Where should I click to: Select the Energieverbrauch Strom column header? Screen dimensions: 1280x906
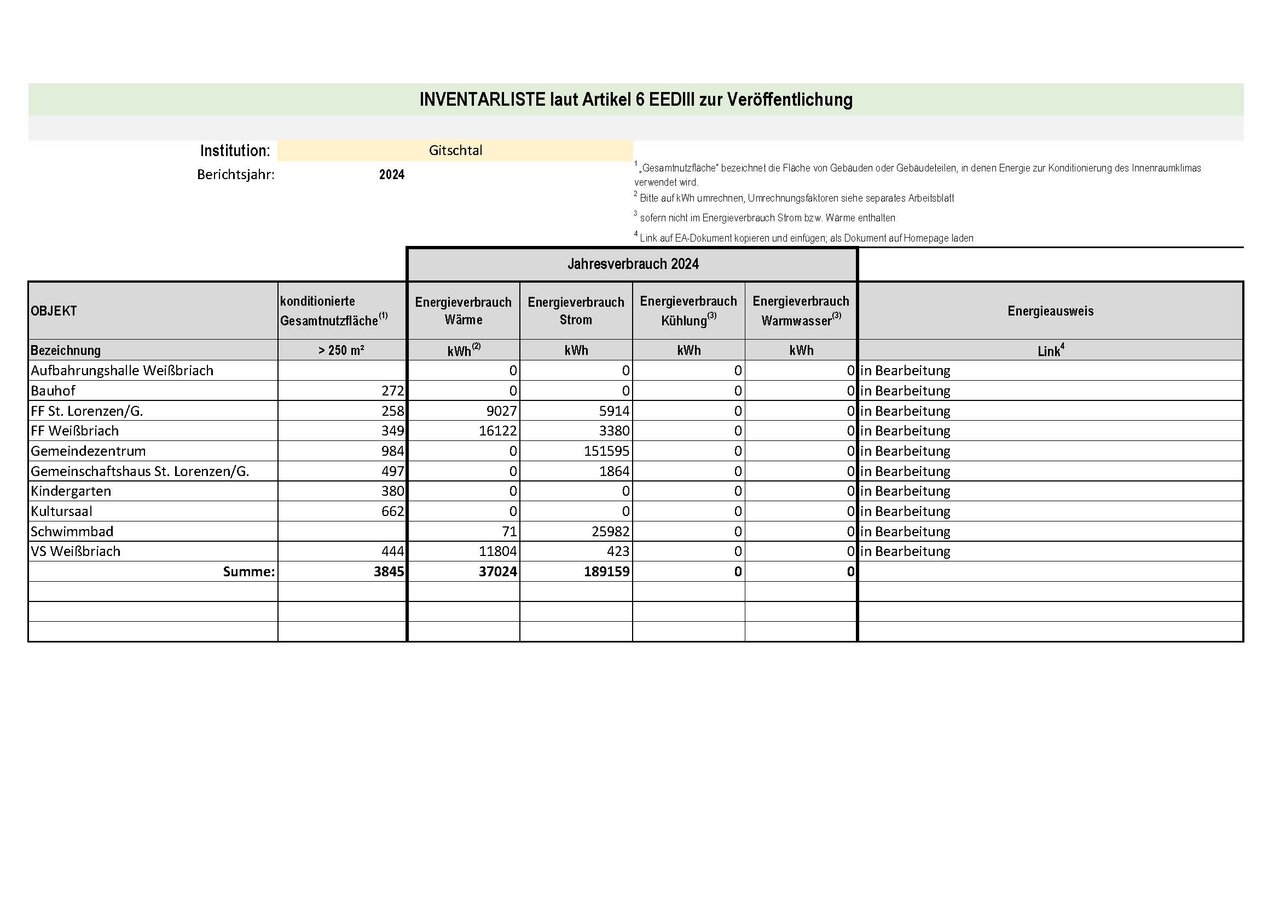576,311
